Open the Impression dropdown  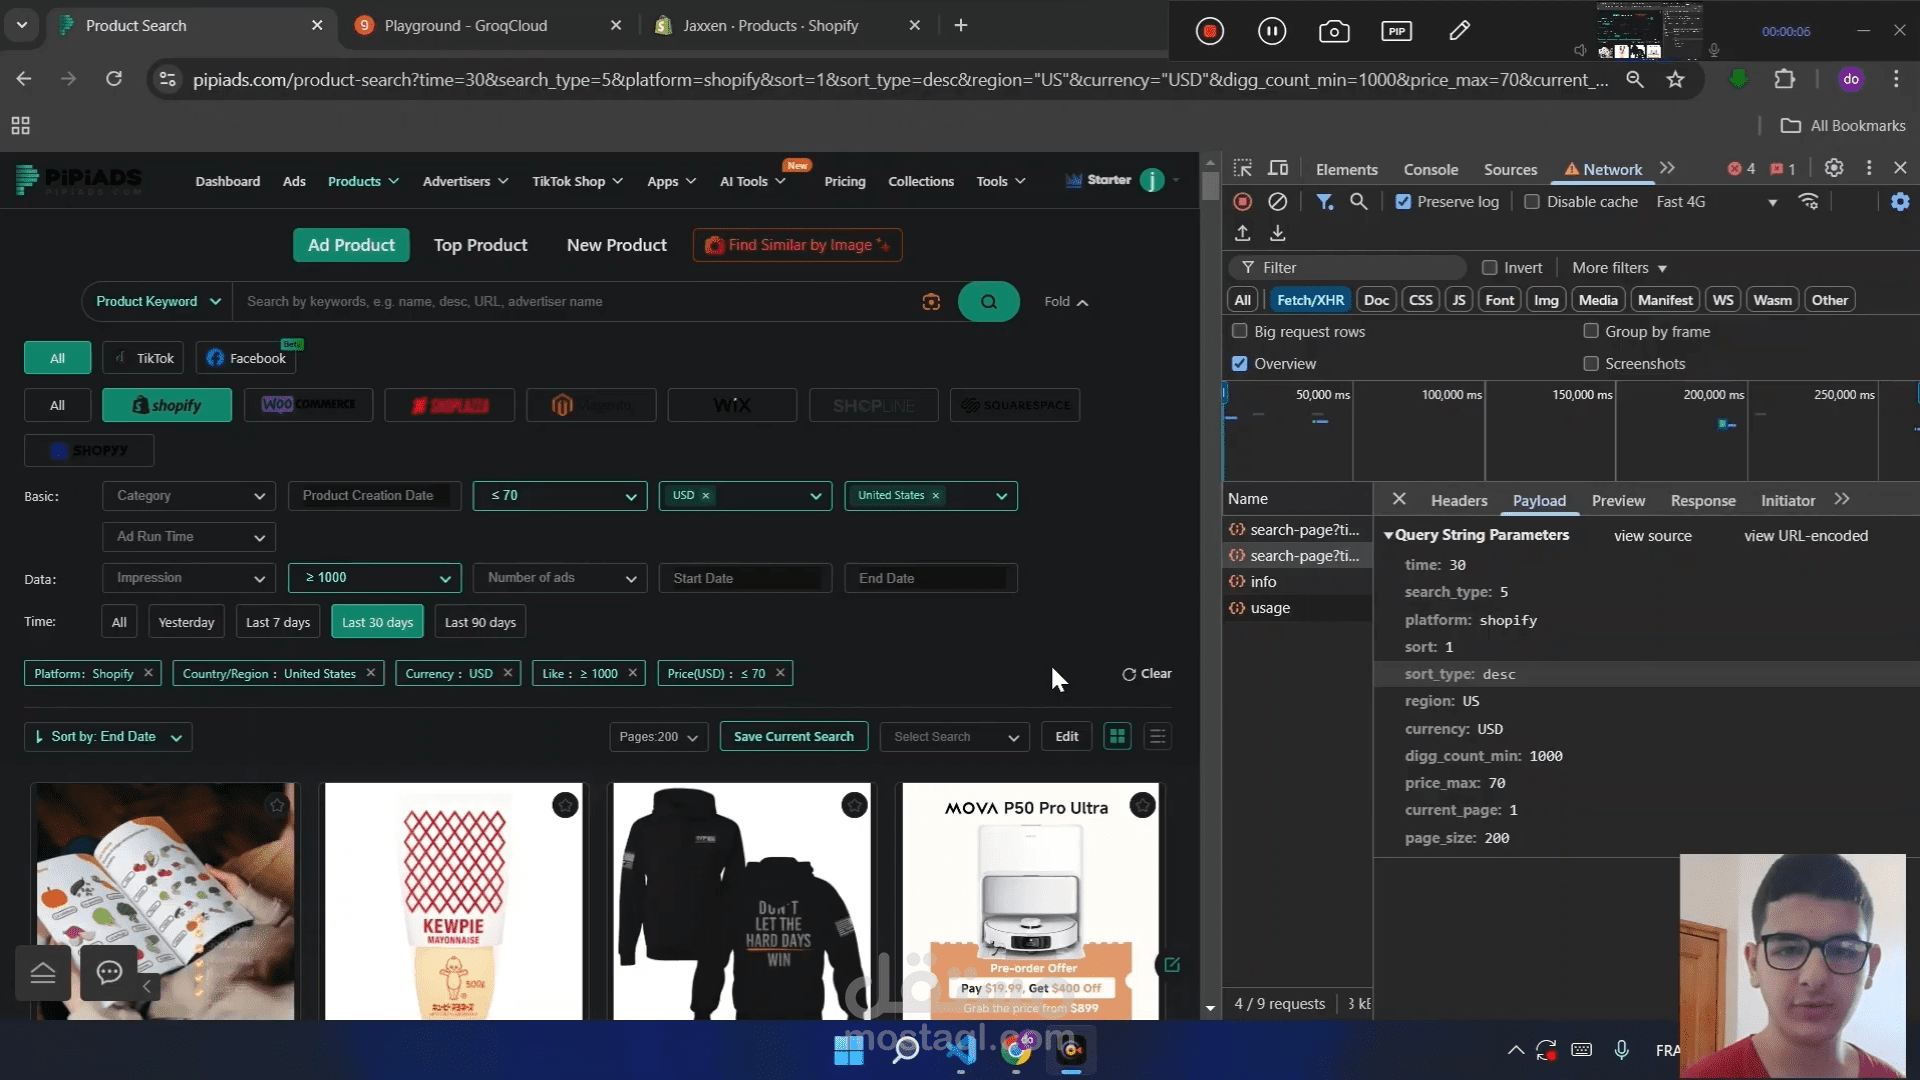pyautogui.click(x=189, y=577)
